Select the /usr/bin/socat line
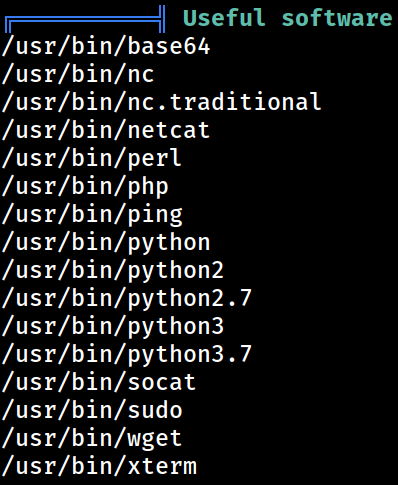The image size is (398, 485). click(99, 382)
